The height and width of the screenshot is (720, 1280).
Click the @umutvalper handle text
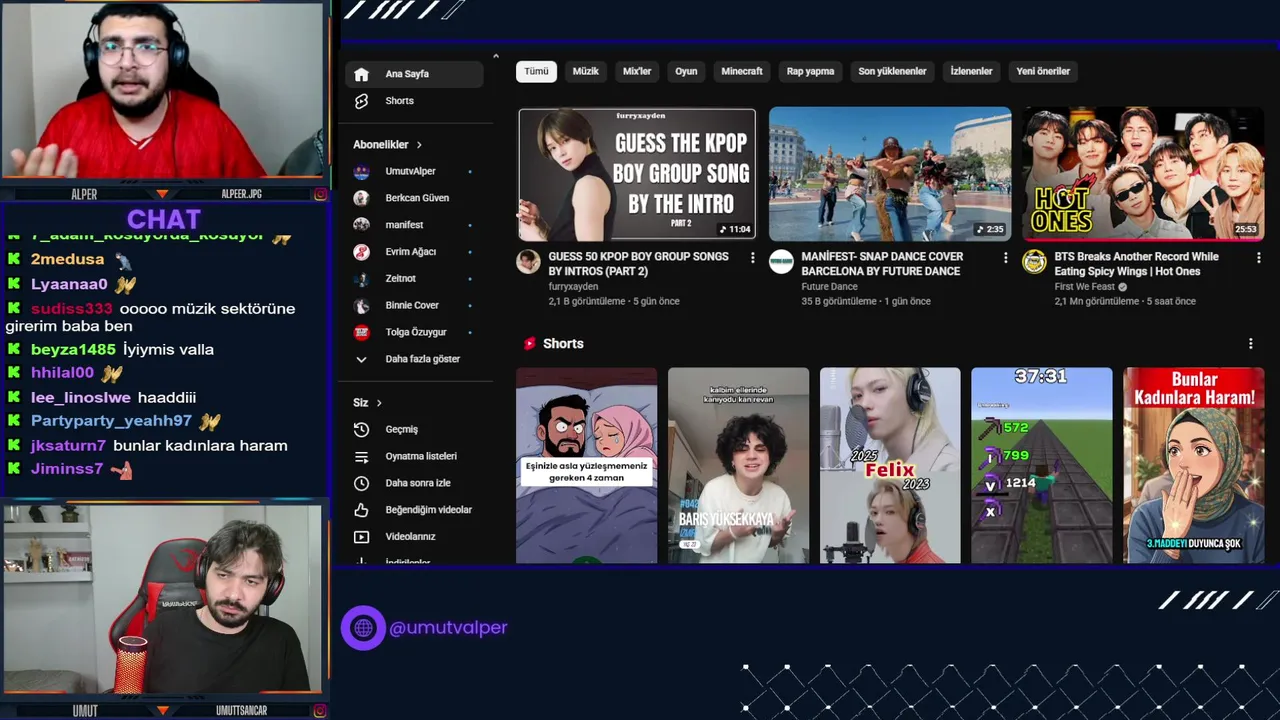[448, 628]
